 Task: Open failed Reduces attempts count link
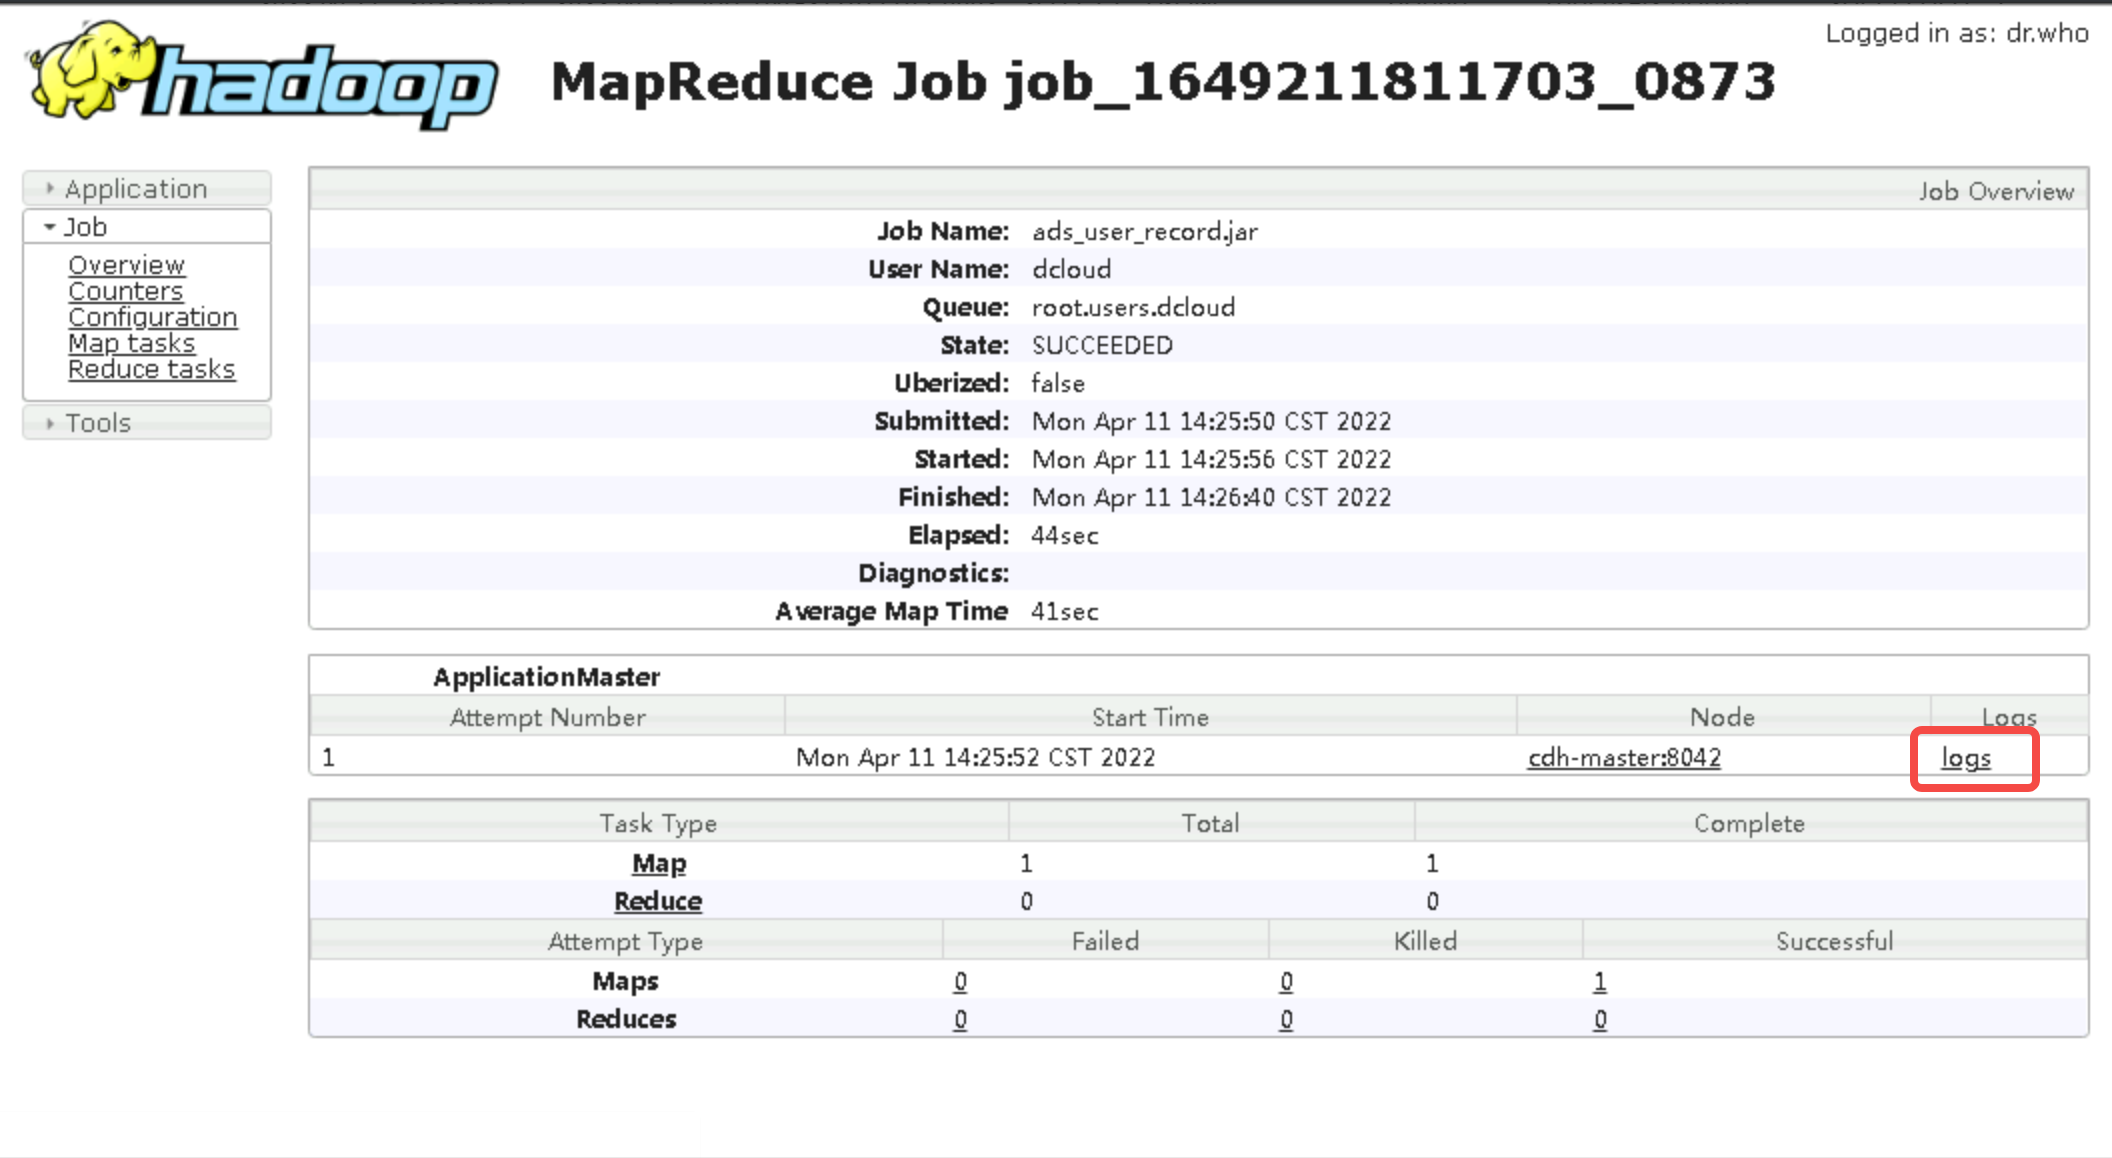click(960, 1019)
